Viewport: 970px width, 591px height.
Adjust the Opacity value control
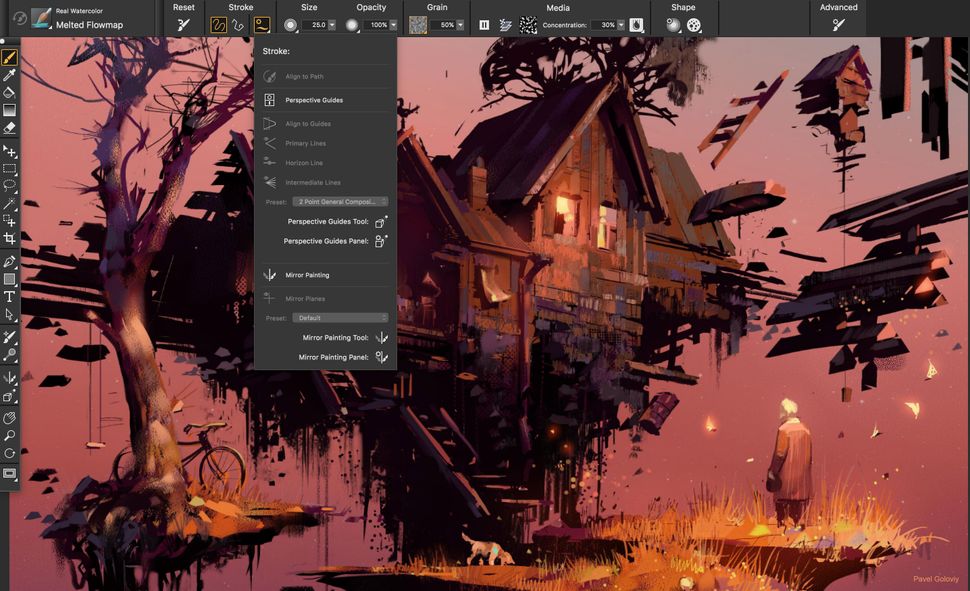point(378,25)
